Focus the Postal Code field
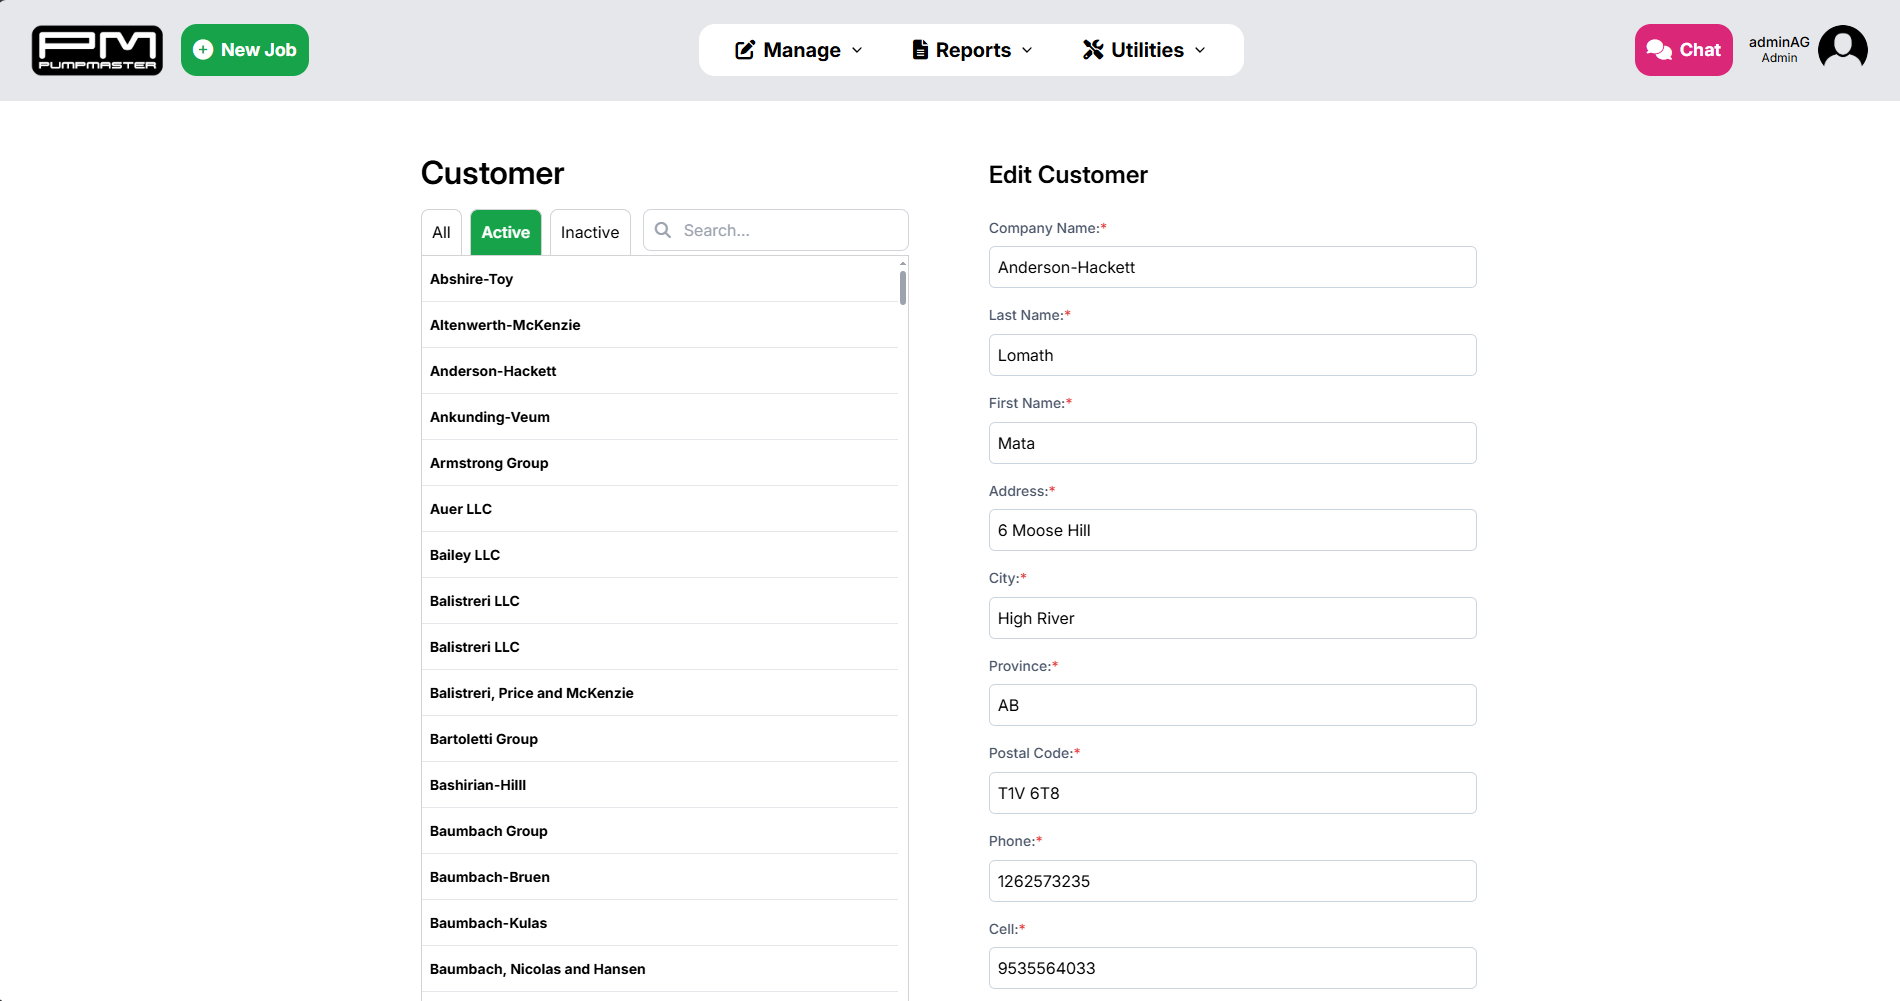The height and width of the screenshot is (1001, 1900). pos(1232,793)
